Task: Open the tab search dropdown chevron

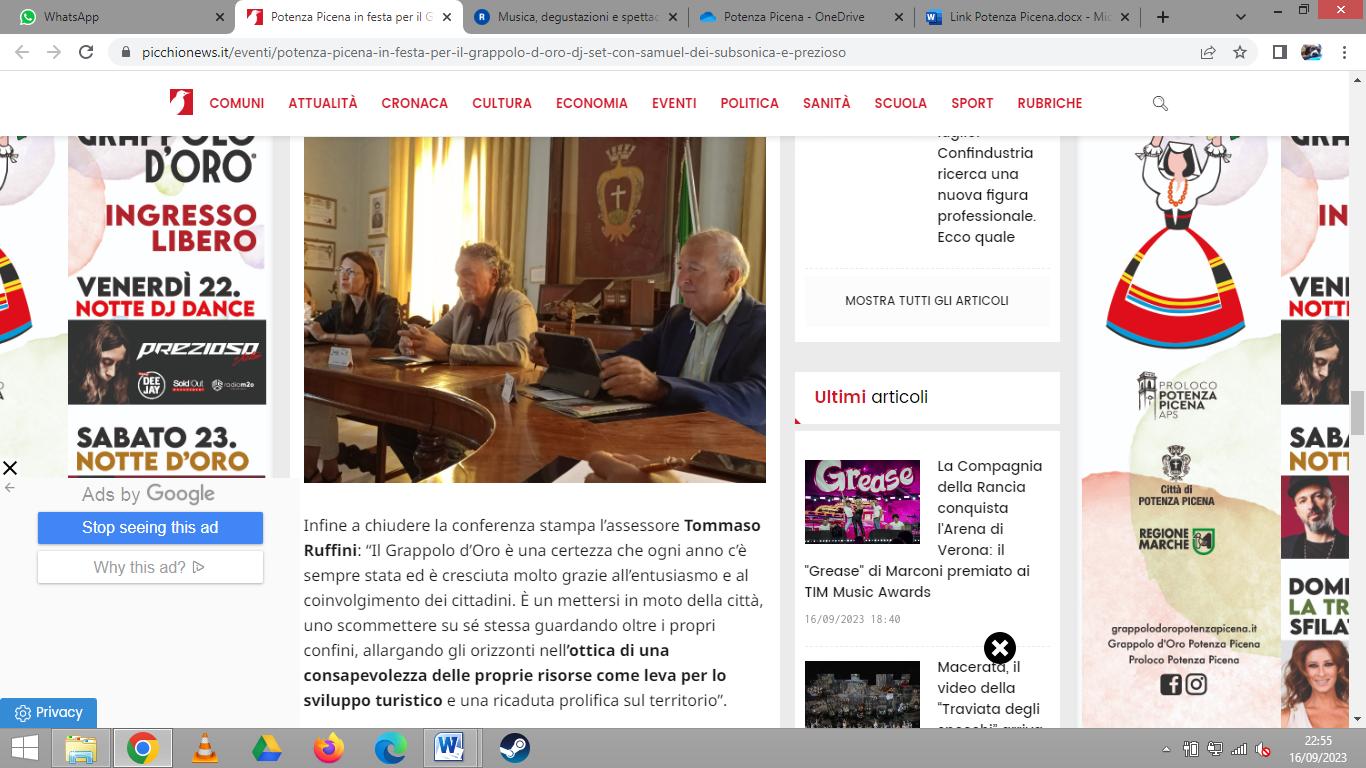Action: click(1241, 17)
